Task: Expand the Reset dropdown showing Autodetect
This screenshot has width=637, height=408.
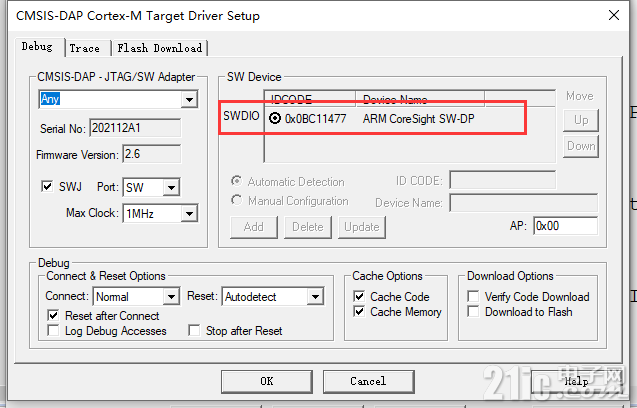Action: (x=315, y=297)
